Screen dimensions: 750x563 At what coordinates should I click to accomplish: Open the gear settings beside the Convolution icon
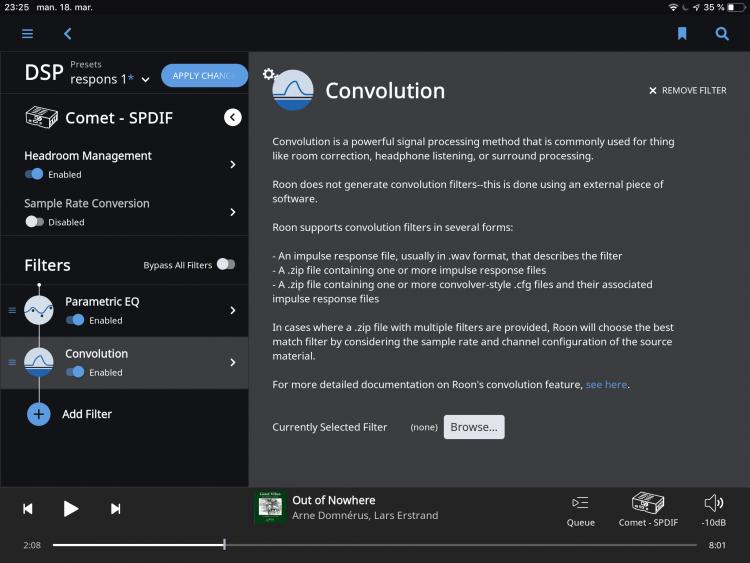pyautogui.click(x=269, y=74)
